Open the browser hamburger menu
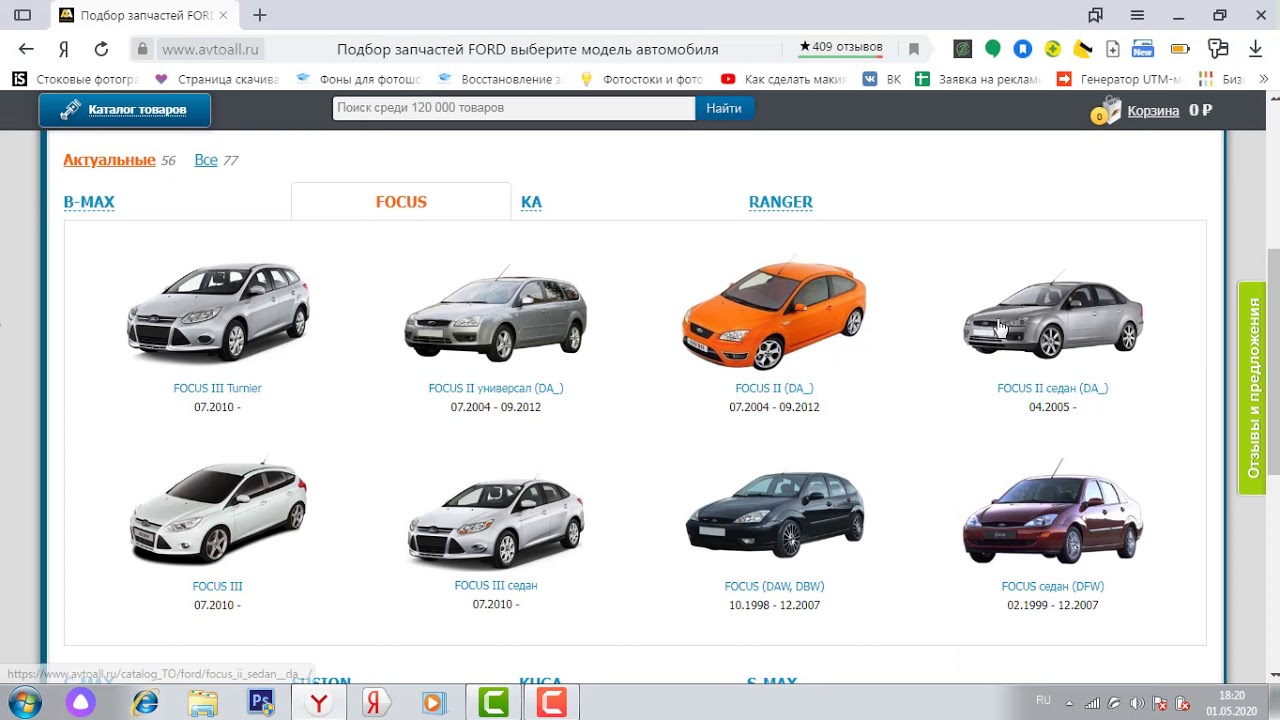Image resolution: width=1280 pixels, height=720 pixels. [x=1137, y=15]
